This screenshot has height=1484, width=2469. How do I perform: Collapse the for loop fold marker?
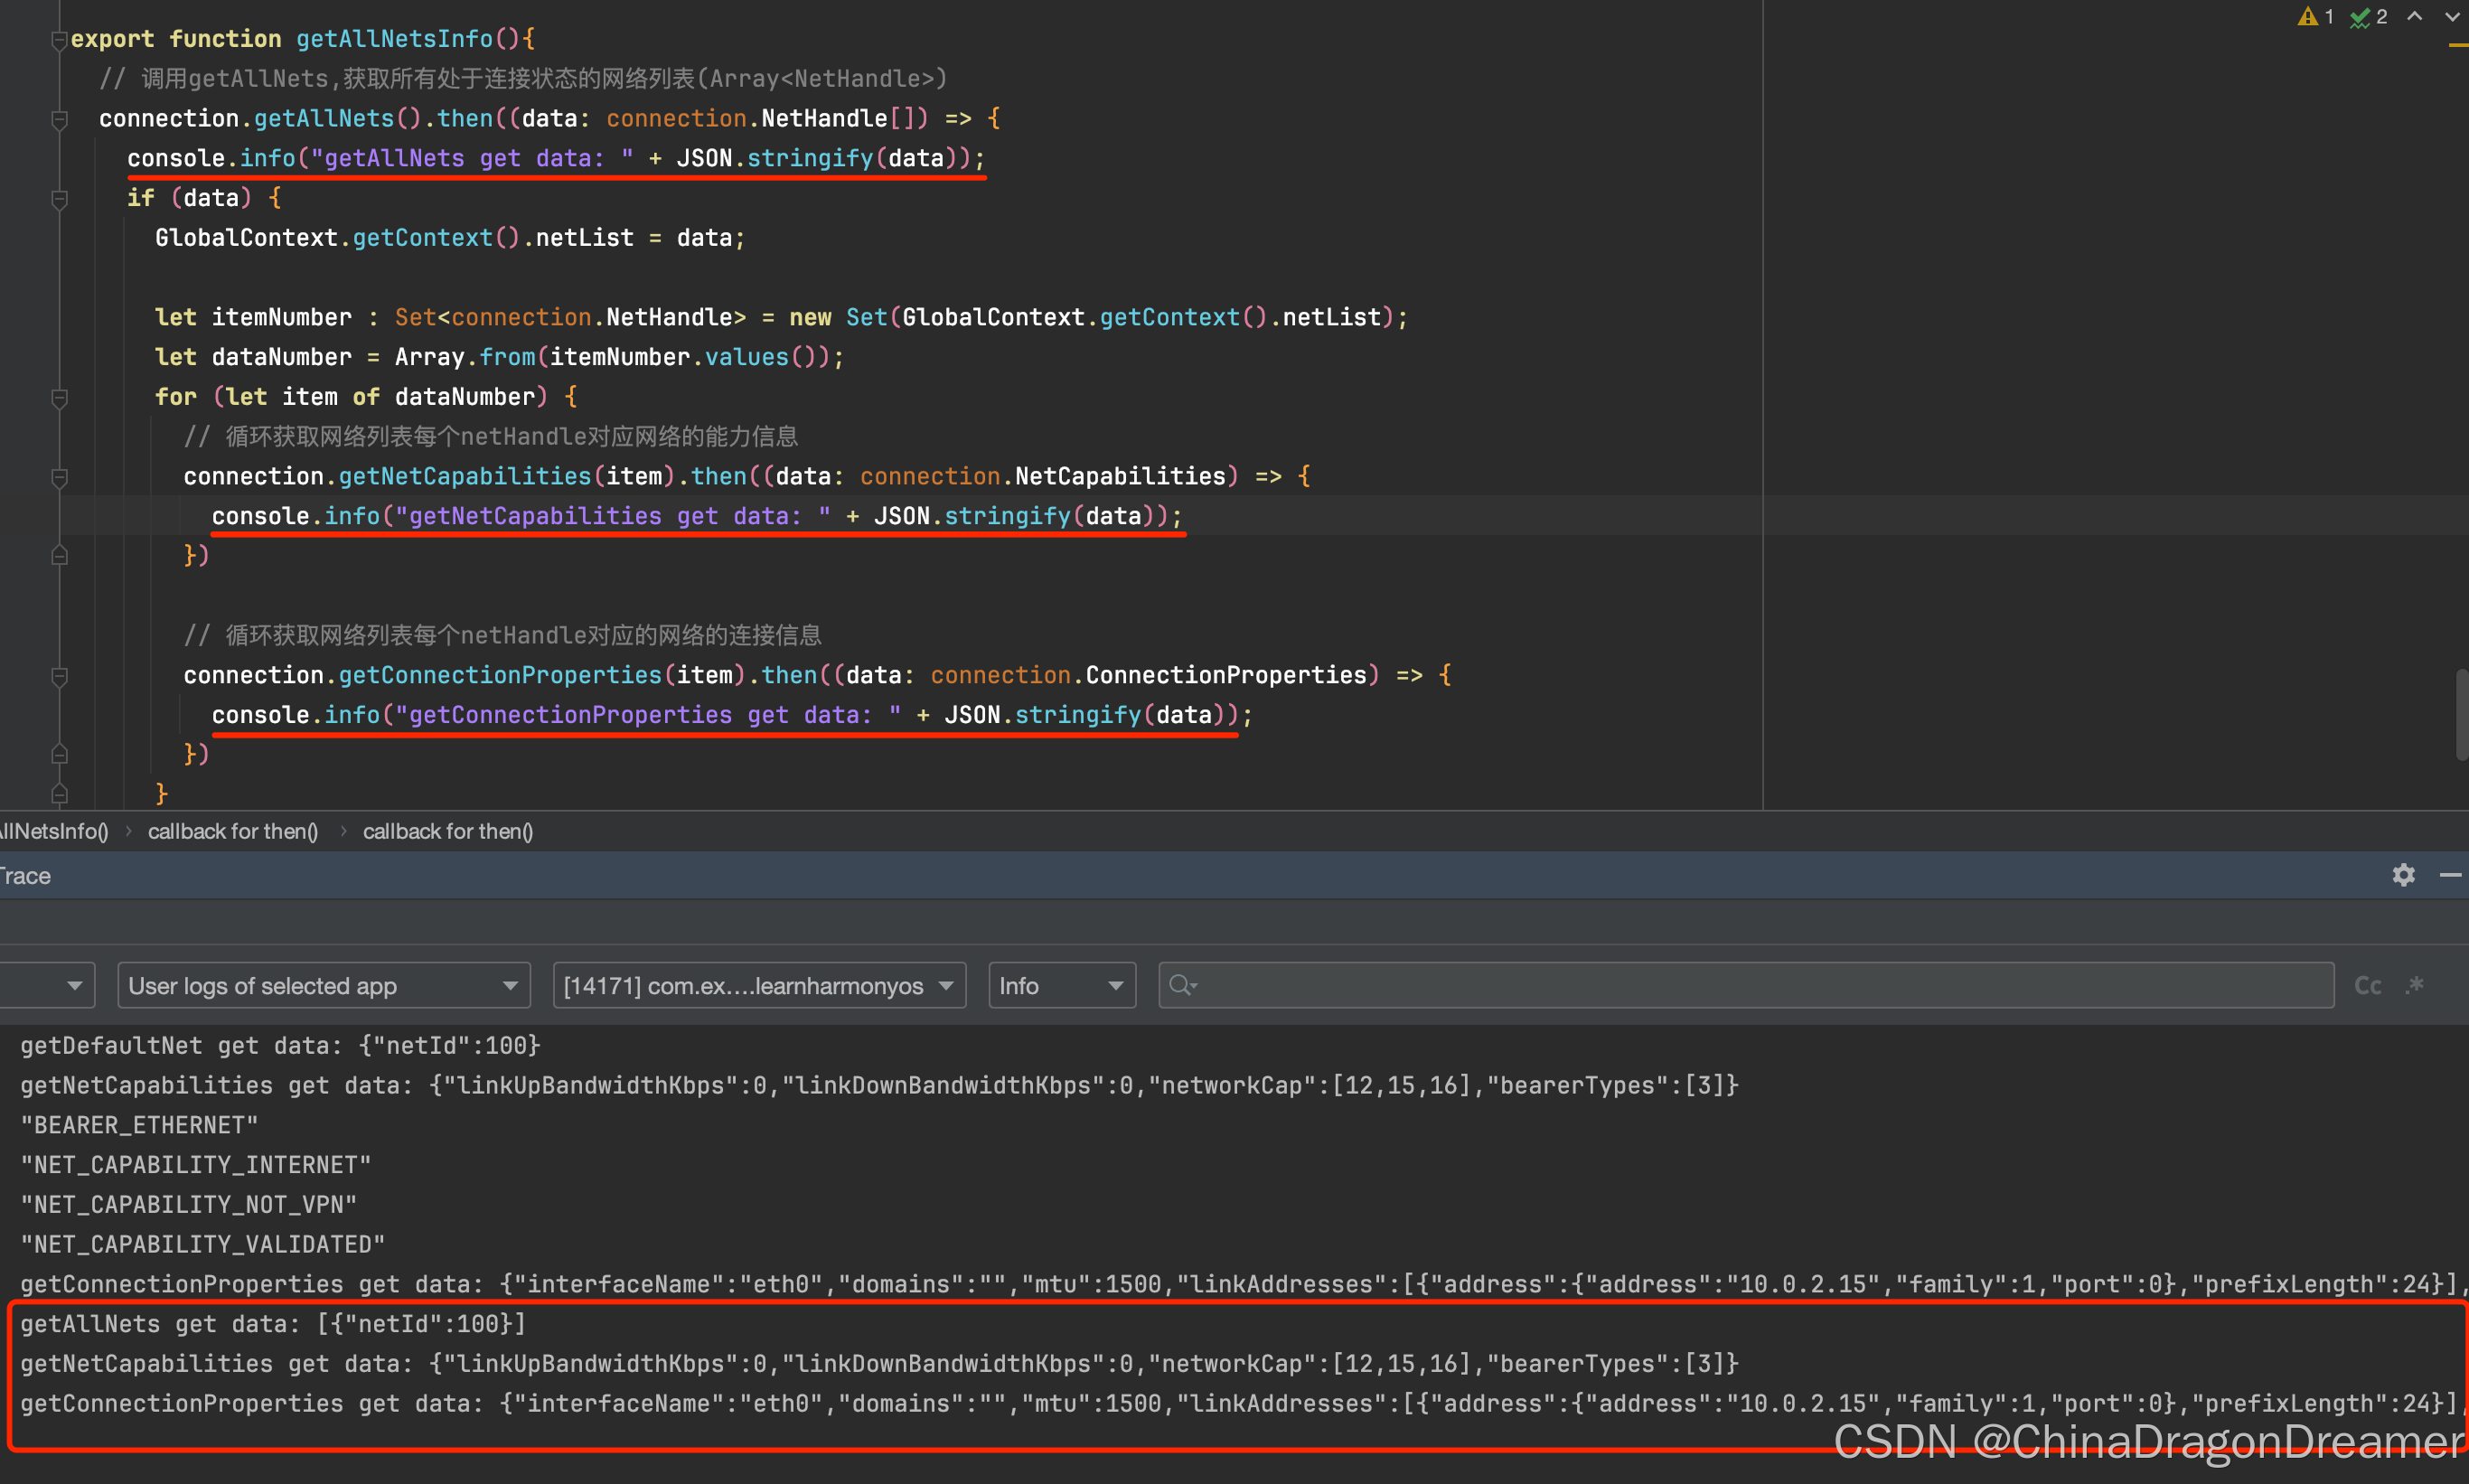(59, 398)
